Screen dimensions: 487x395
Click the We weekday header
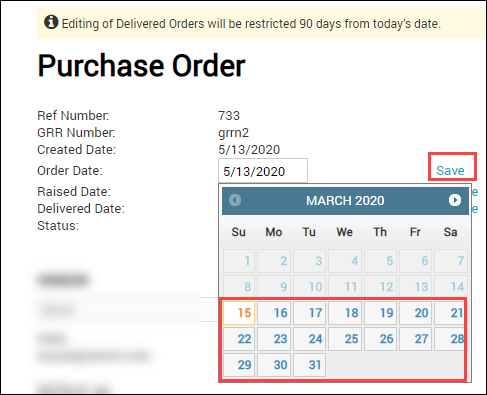point(345,232)
